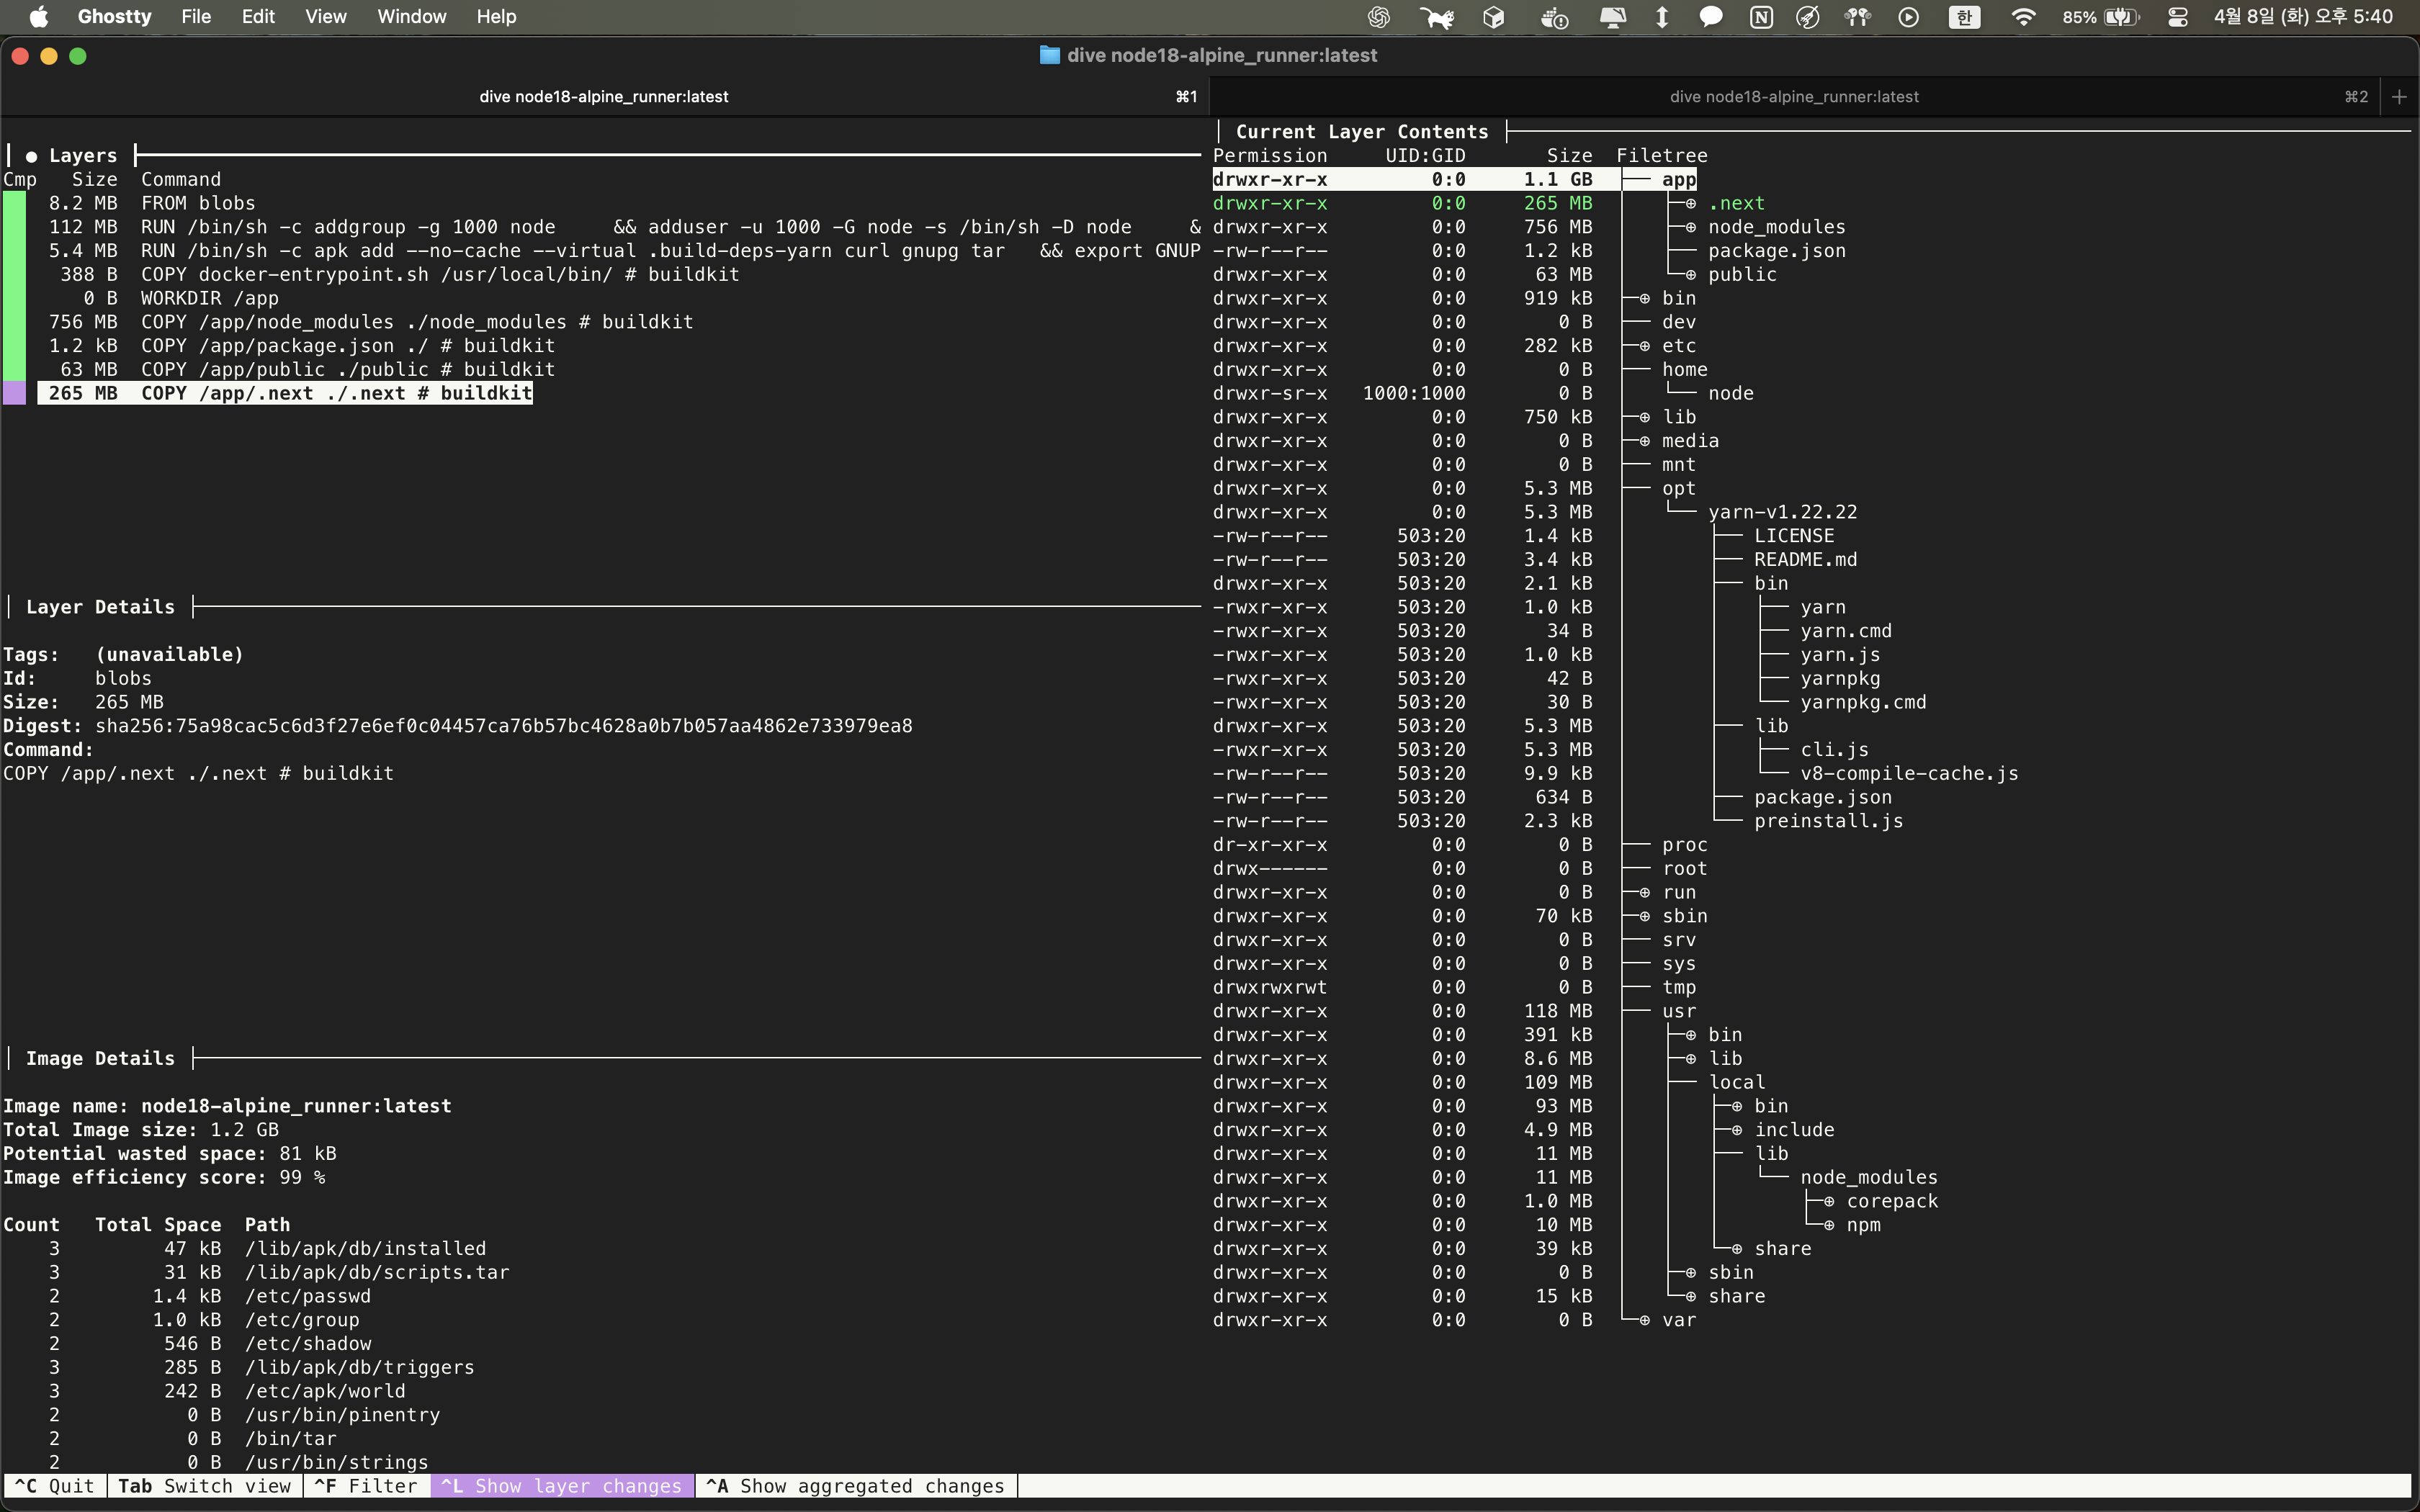Open Control Center from the menu bar

click(2177, 17)
